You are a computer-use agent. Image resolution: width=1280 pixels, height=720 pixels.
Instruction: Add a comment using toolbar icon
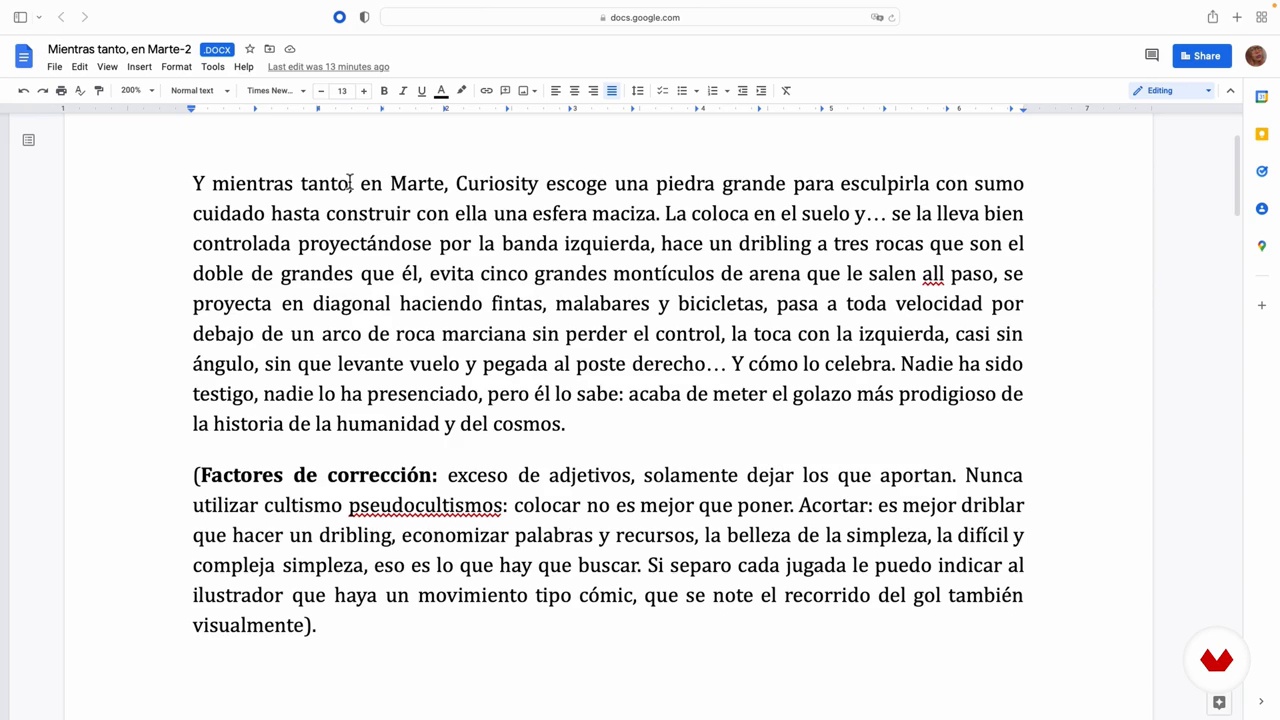[x=505, y=91]
